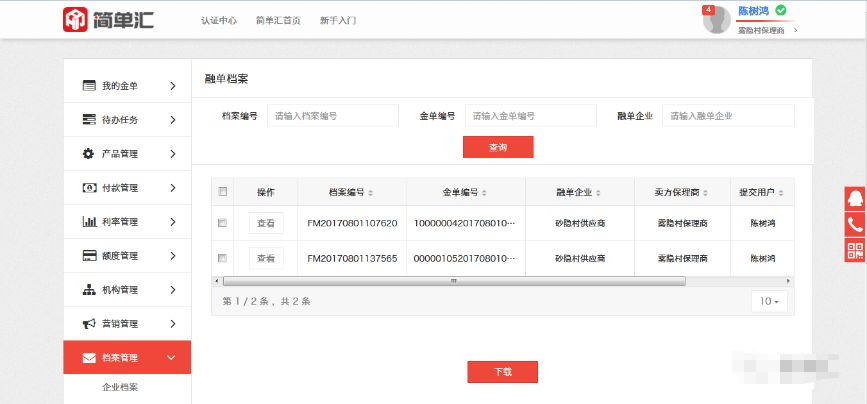The width and height of the screenshot is (867, 404).
Task: Click the red 查询 button
Action: [x=498, y=147]
